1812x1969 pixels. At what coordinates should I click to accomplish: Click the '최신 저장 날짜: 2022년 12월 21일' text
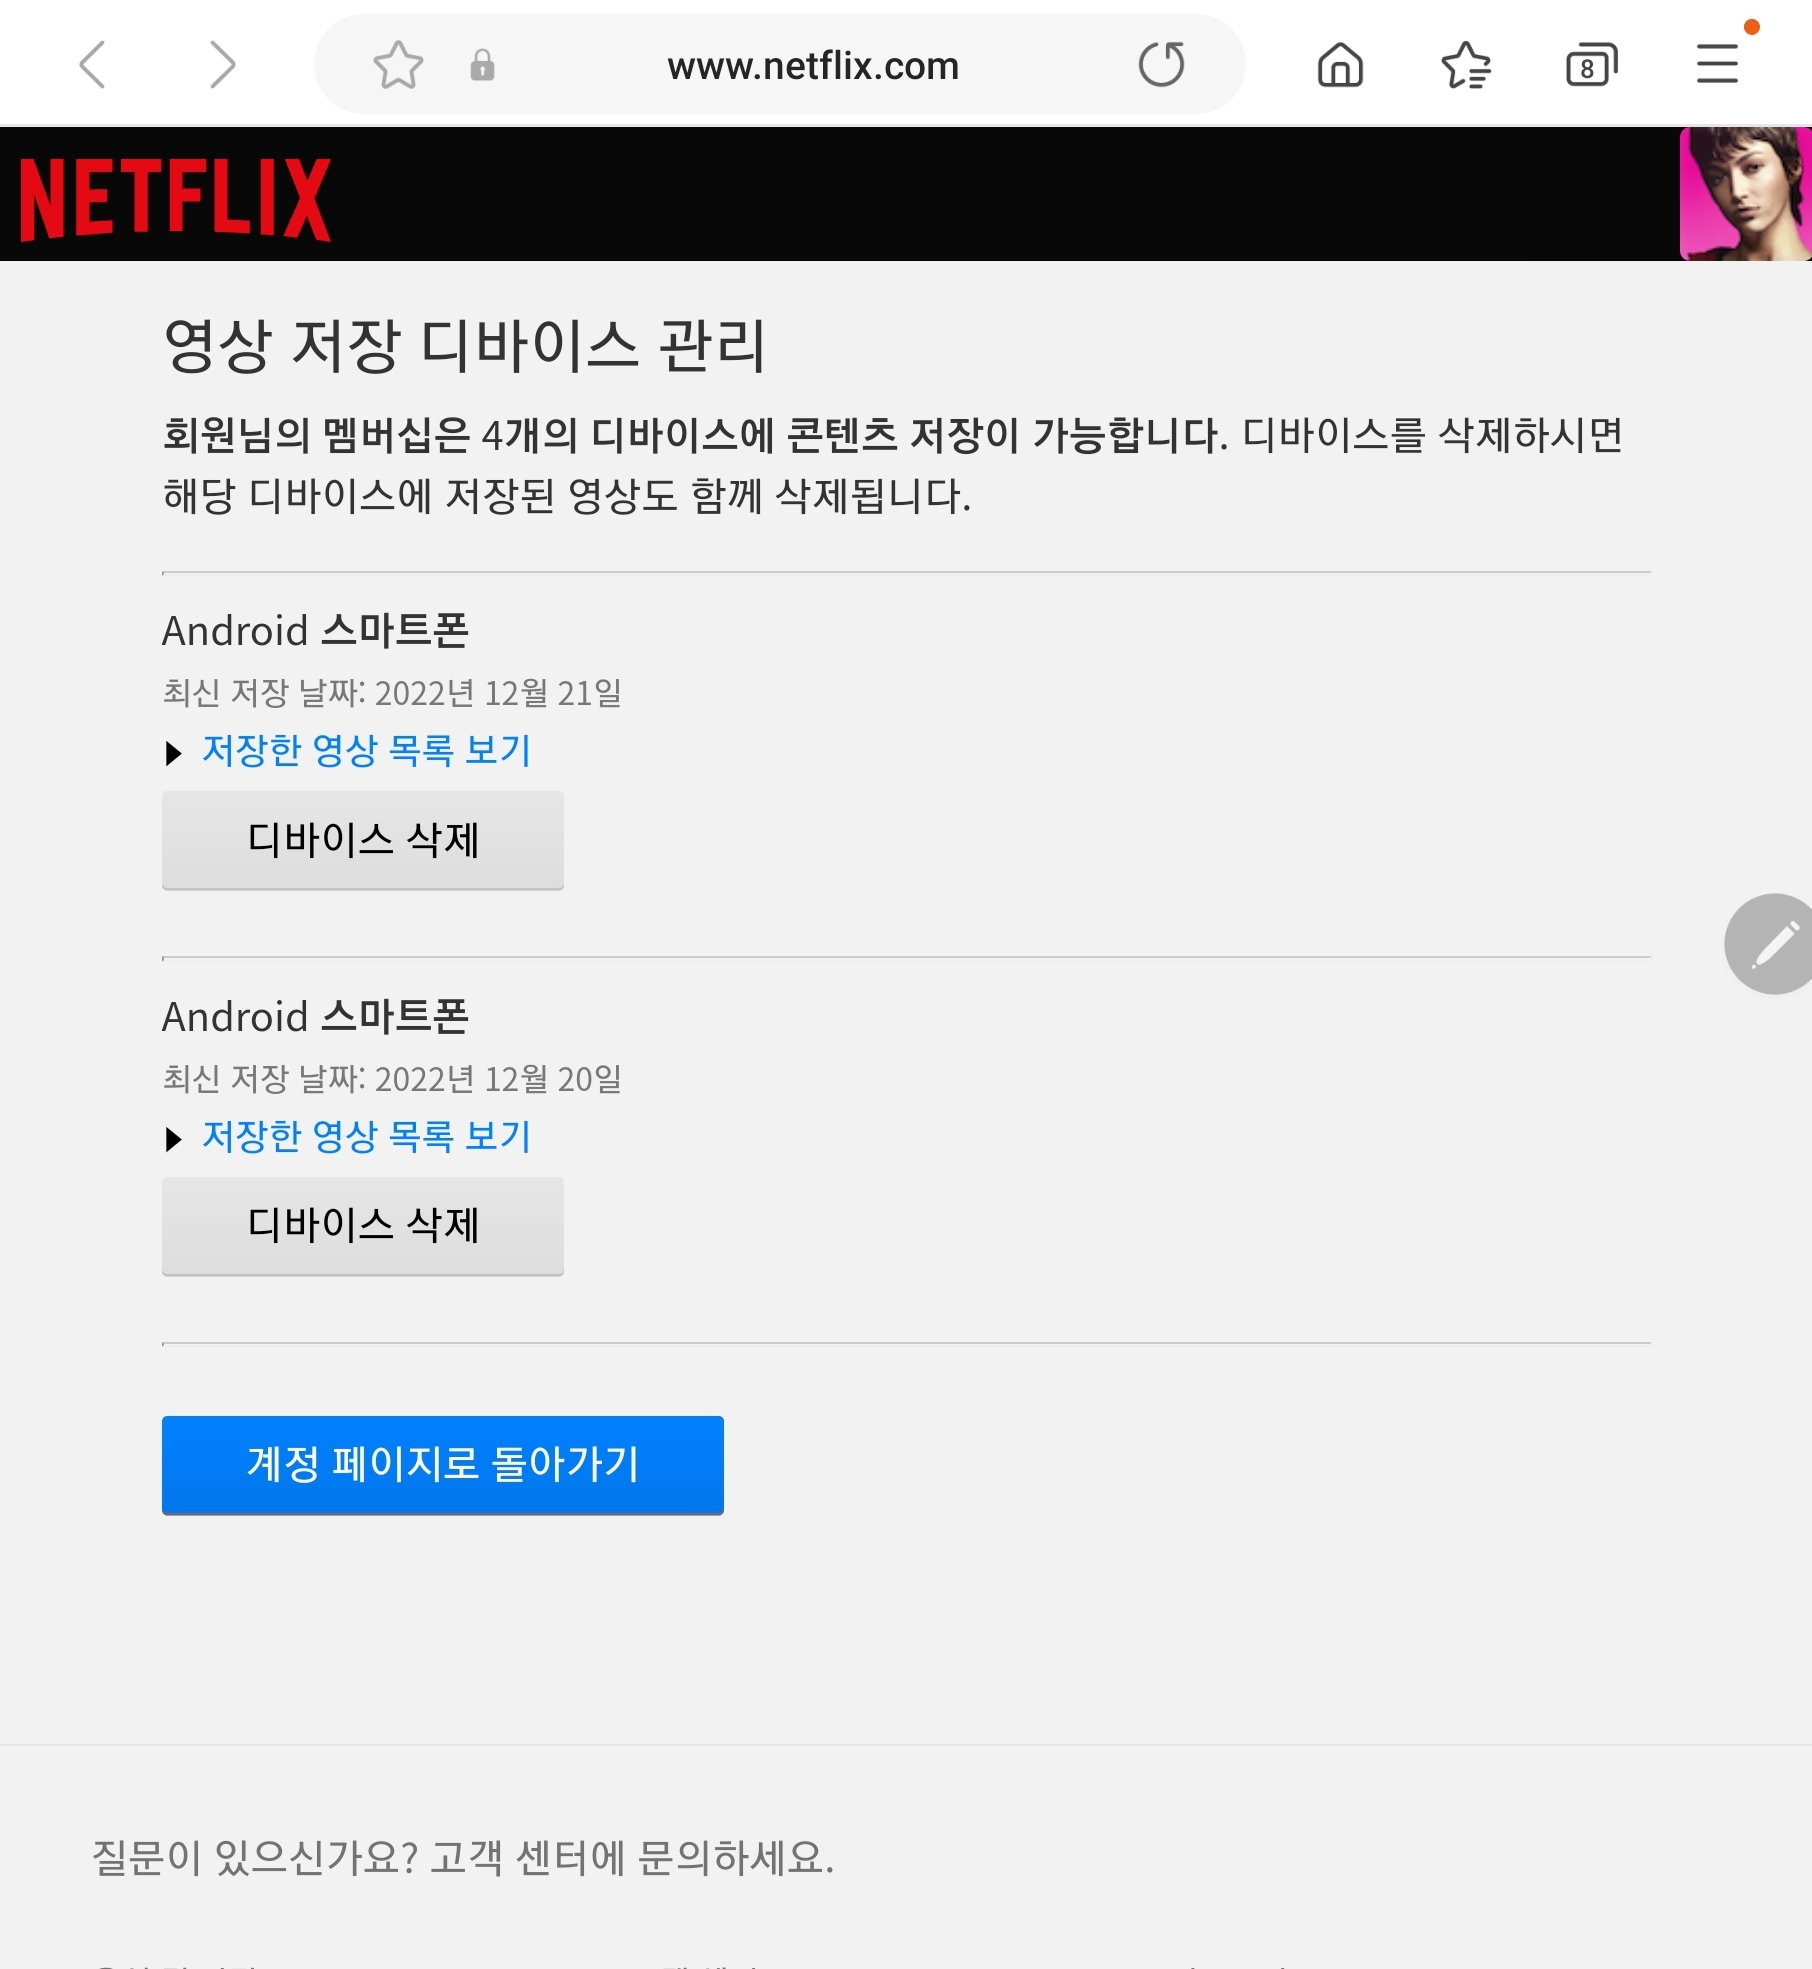[392, 692]
